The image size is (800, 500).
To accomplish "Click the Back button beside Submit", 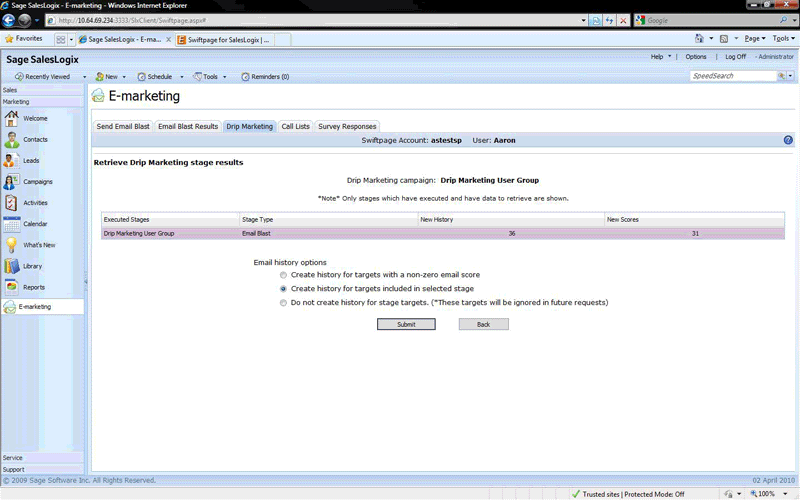I will [484, 324].
